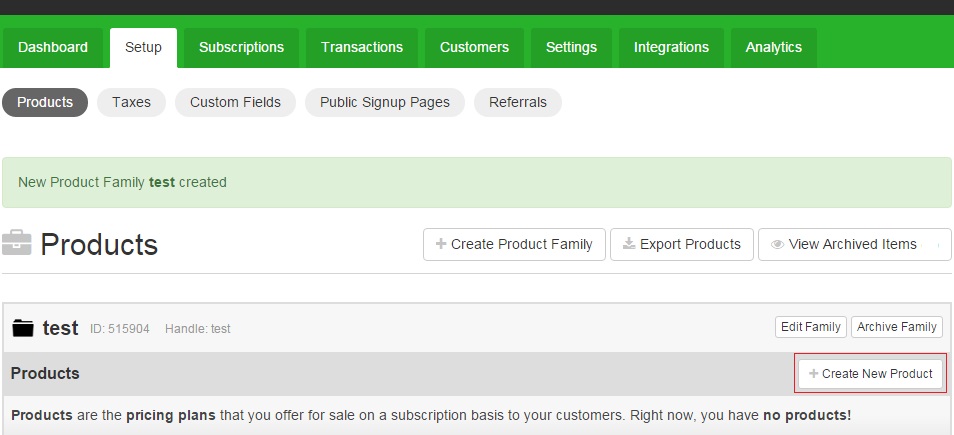This screenshot has height=435, width=954.
Task: Click the test product family name
Action: tap(60, 328)
